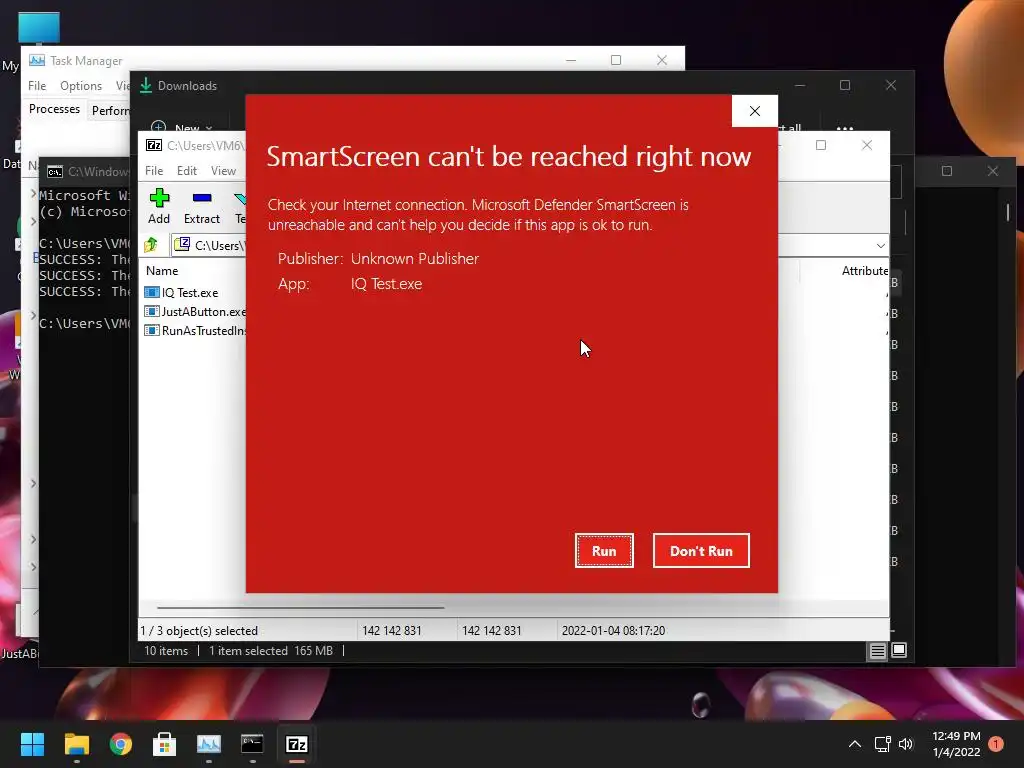Click the '2022-01-04 08:17:20' status entry
The image size is (1024, 768).
pos(613,631)
